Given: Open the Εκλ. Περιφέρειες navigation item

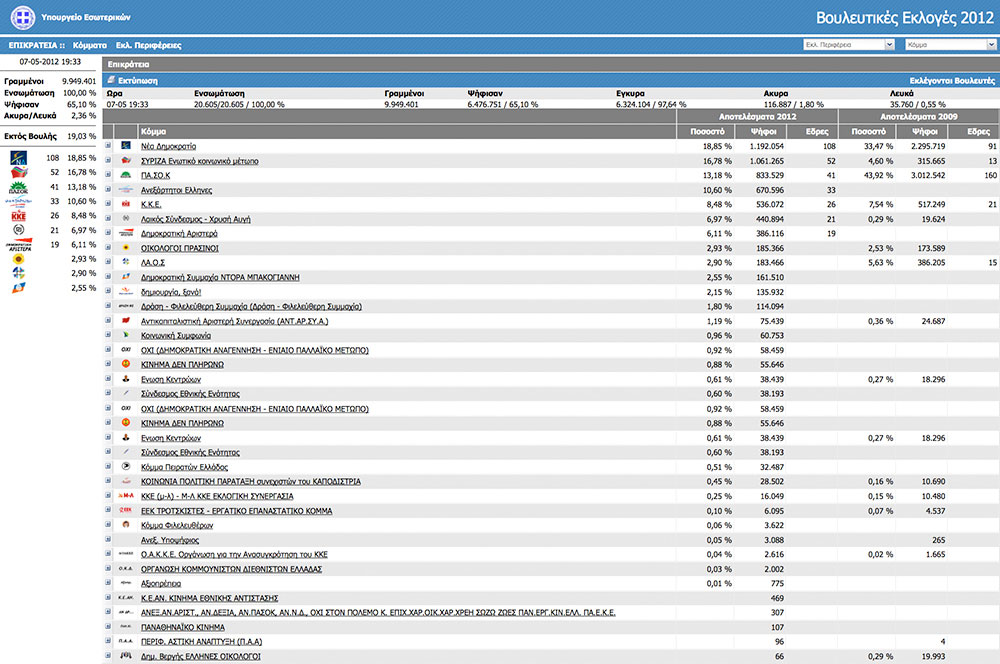Looking at the screenshot, I should coord(149,45).
